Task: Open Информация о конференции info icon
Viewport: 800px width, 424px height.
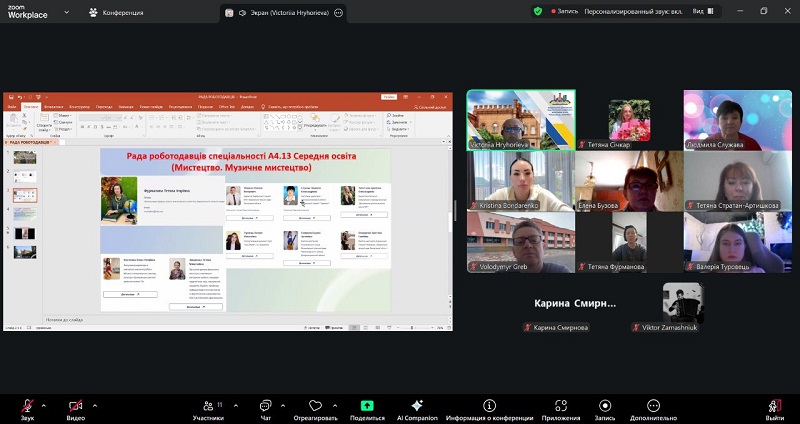Action: pos(489,405)
